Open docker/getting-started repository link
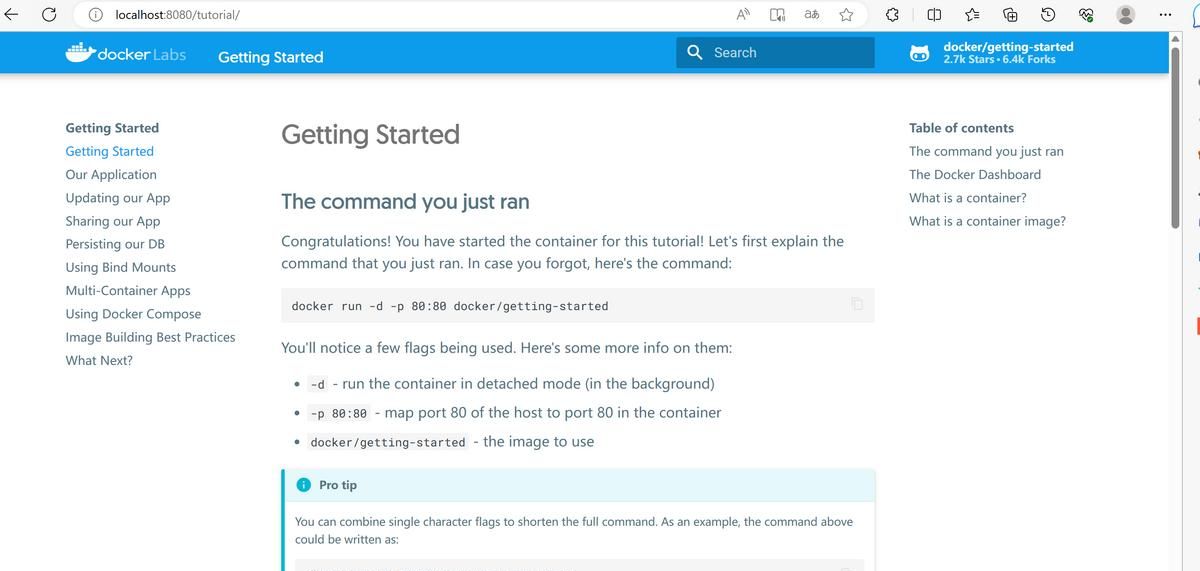Image resolution: width=1200 pixels, height=571 pixels. pyautogui.click(x=991, y=53)
